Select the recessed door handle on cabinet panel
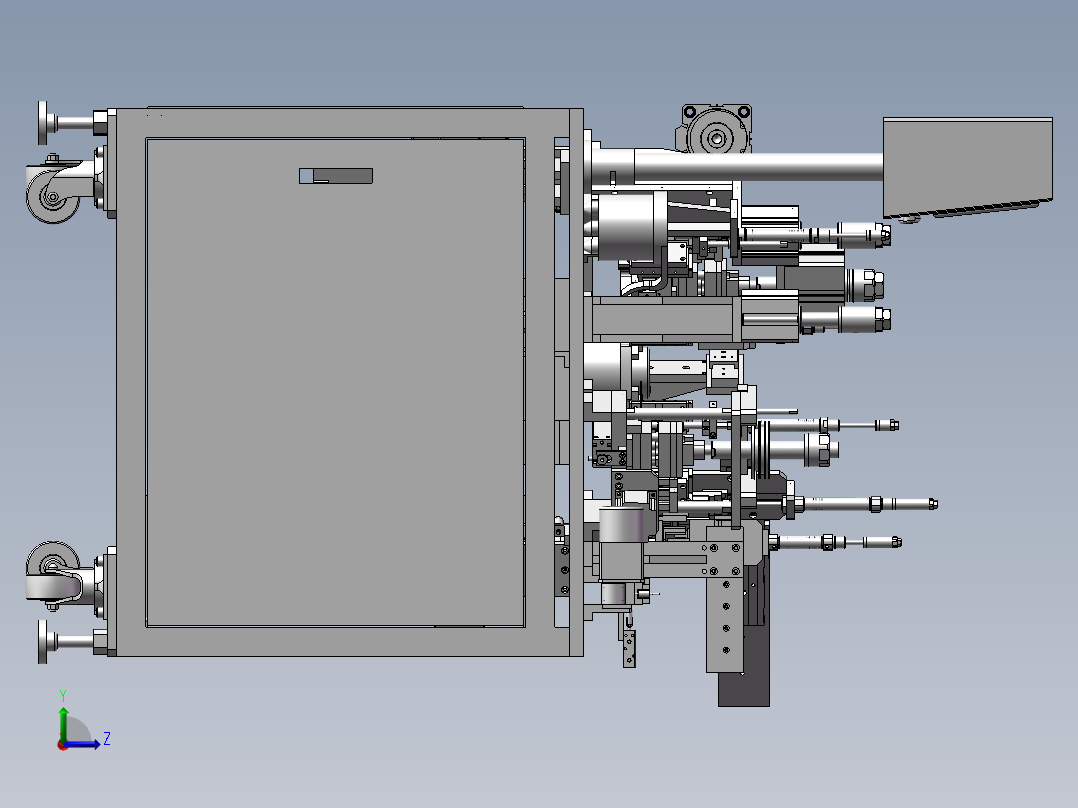 [336, 176]
